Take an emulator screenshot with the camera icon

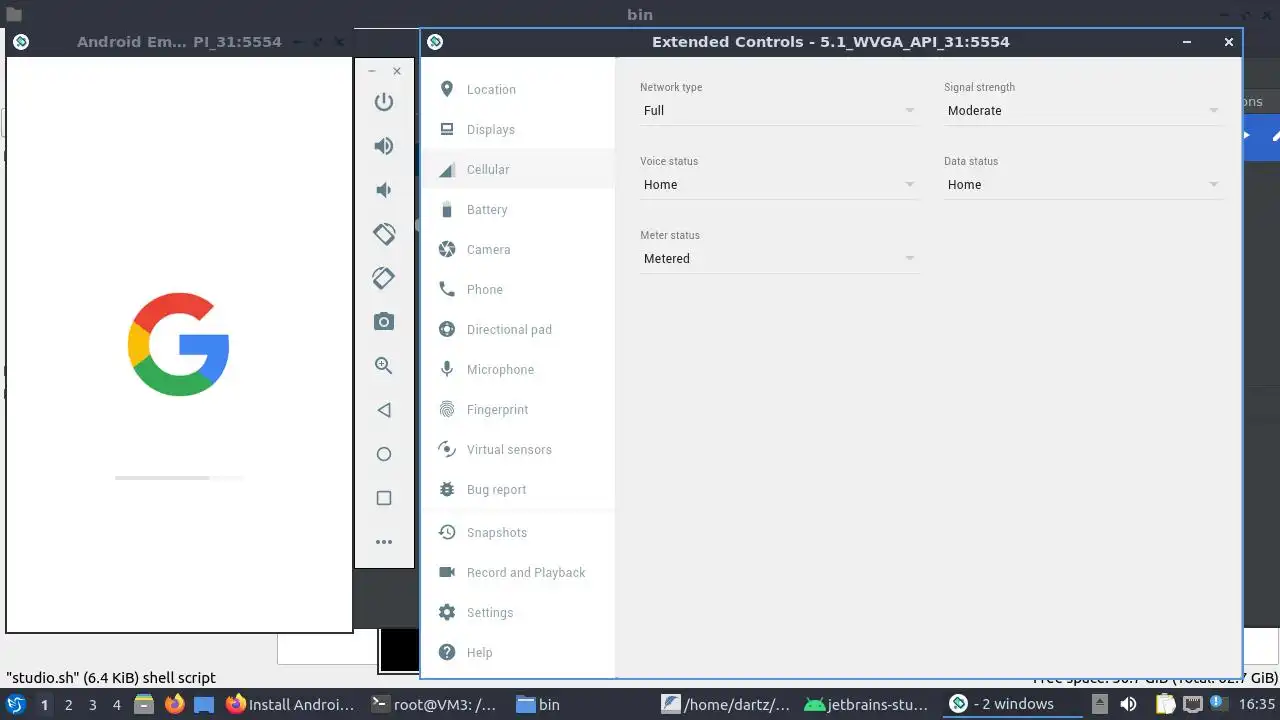(x=384, y=322)
